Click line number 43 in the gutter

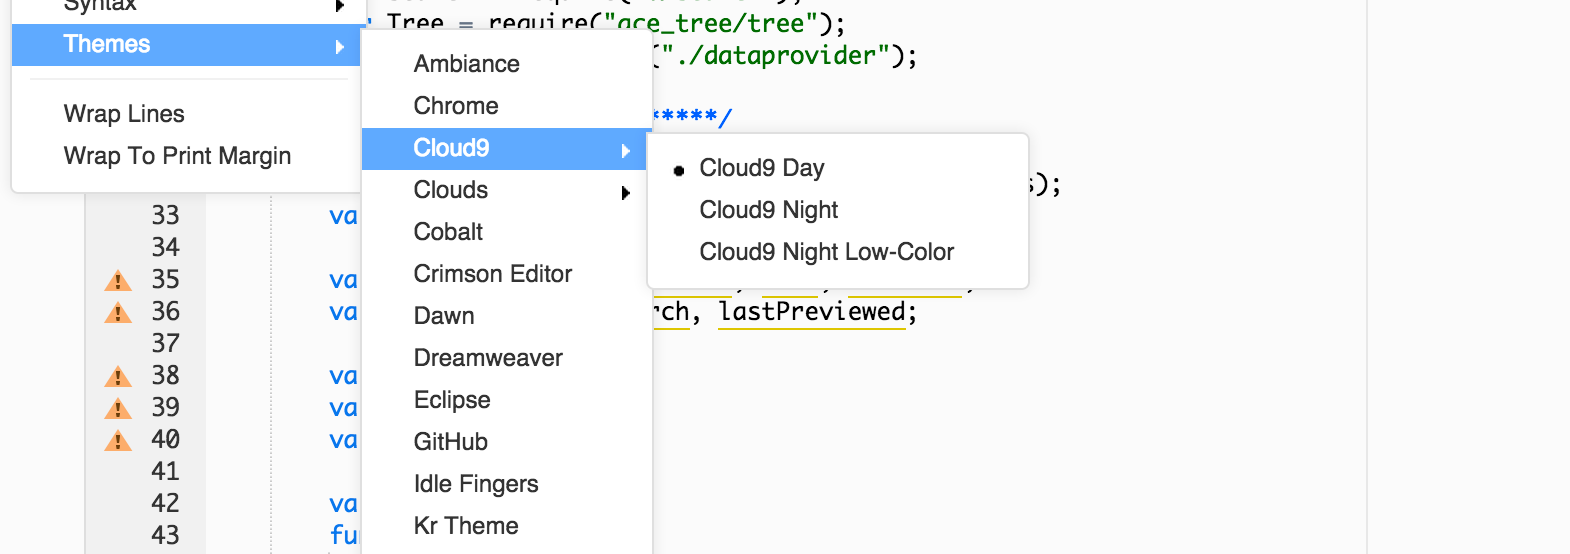pos(165,536)
